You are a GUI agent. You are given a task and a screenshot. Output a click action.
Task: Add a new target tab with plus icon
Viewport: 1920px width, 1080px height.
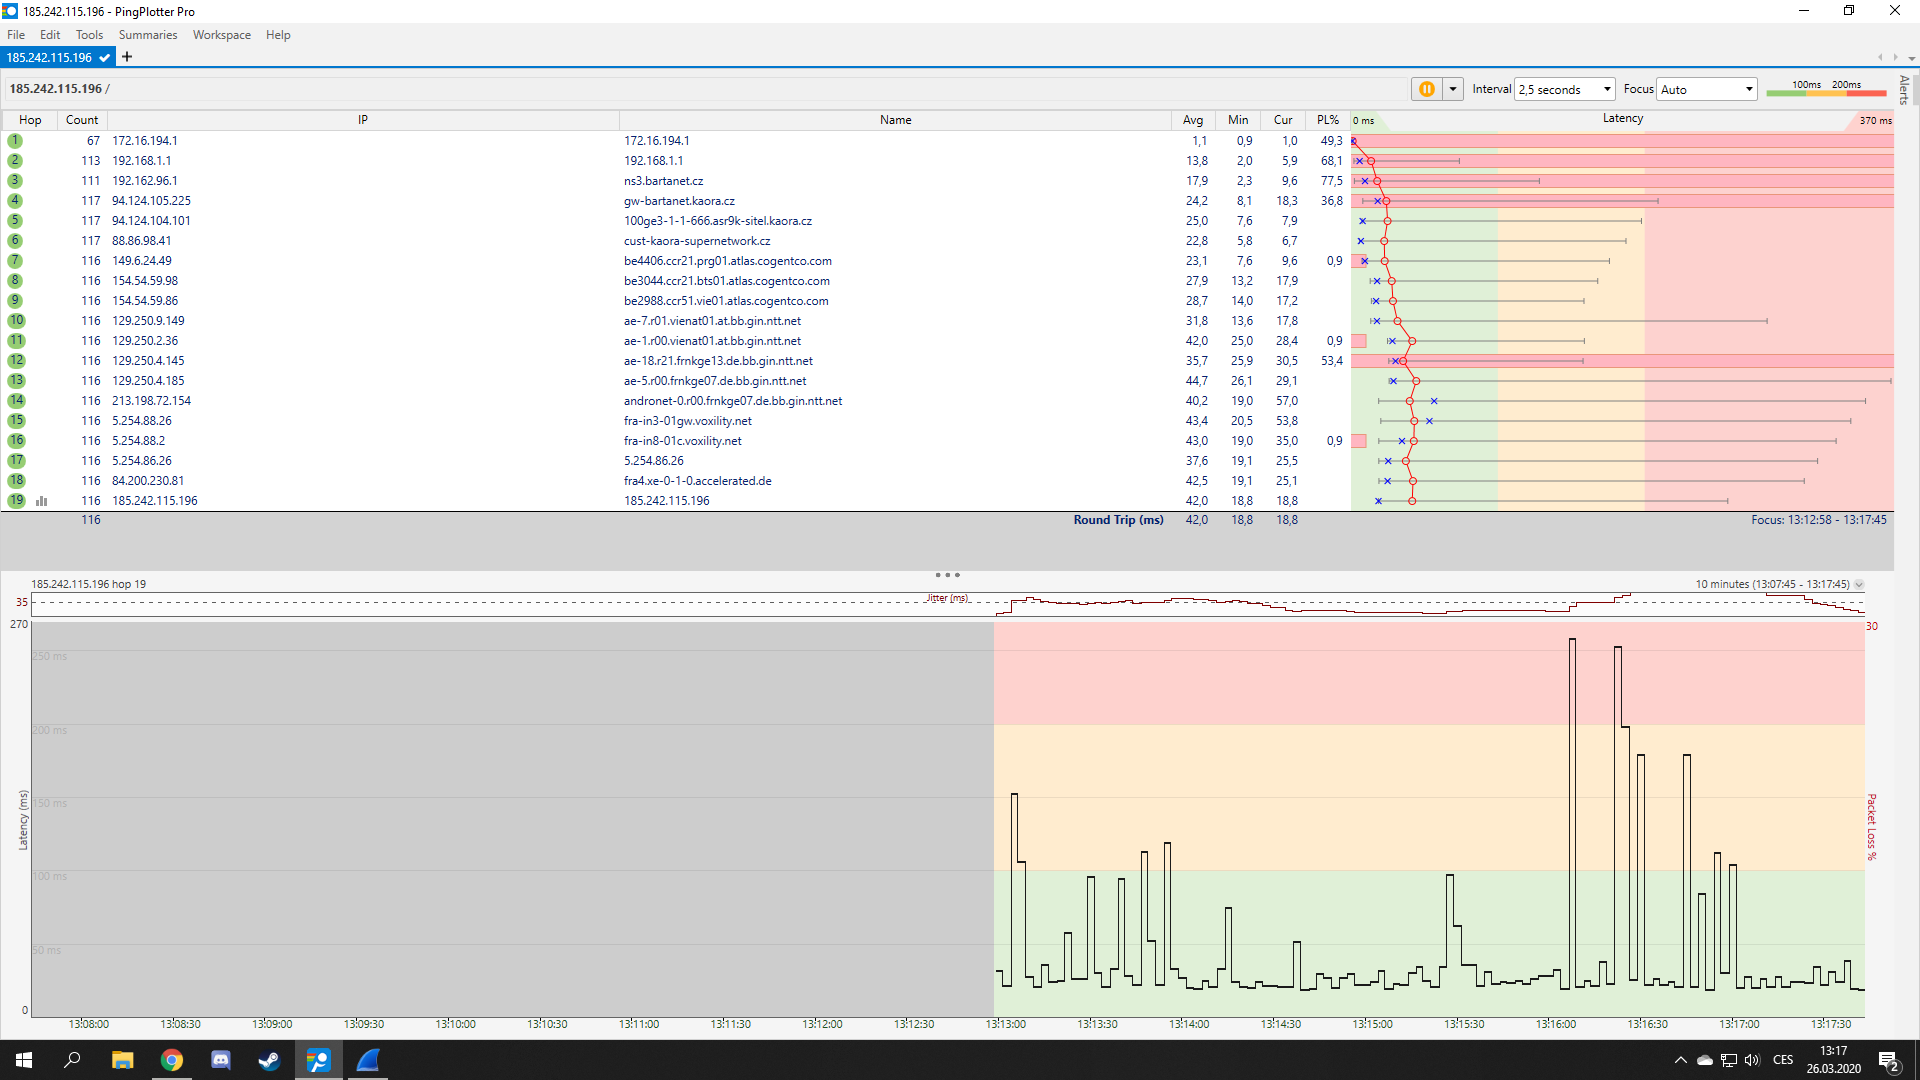point(127,57)
